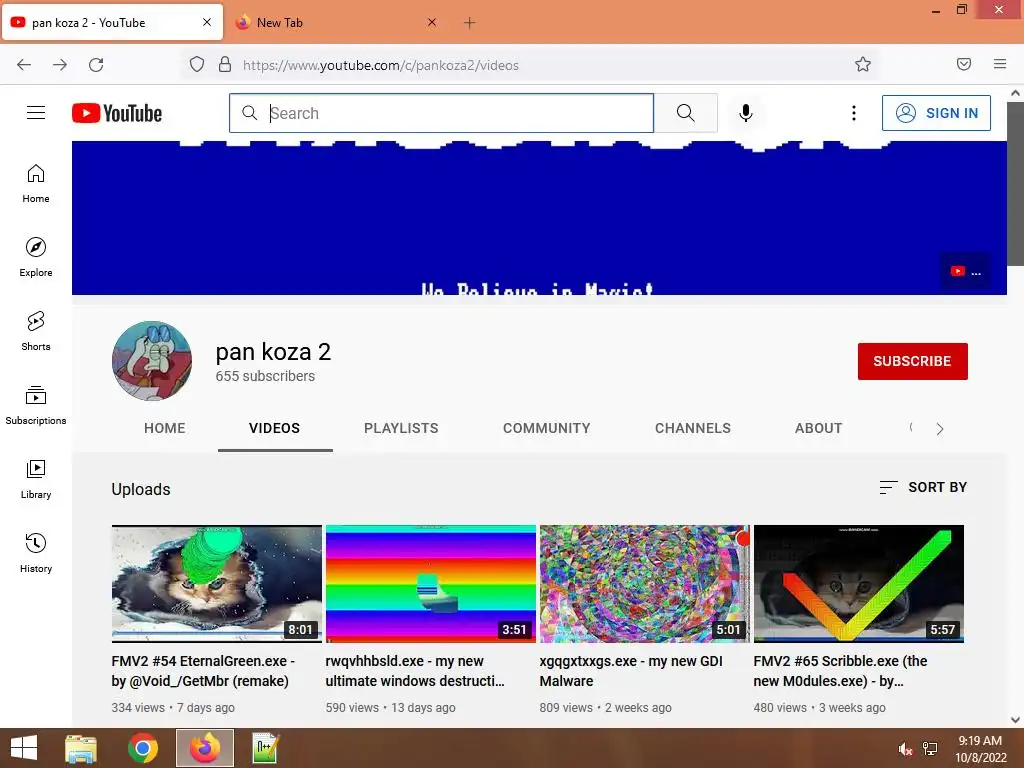The height and width of the screenshot is (768, 1024).
Task: Open the COMMUNITY tab
Action: point(547,428)
